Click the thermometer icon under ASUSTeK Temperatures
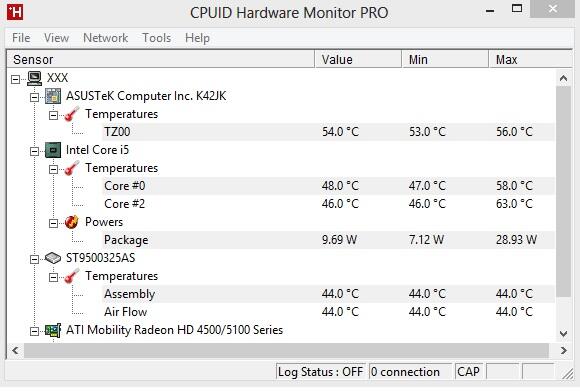 point(71,114)
